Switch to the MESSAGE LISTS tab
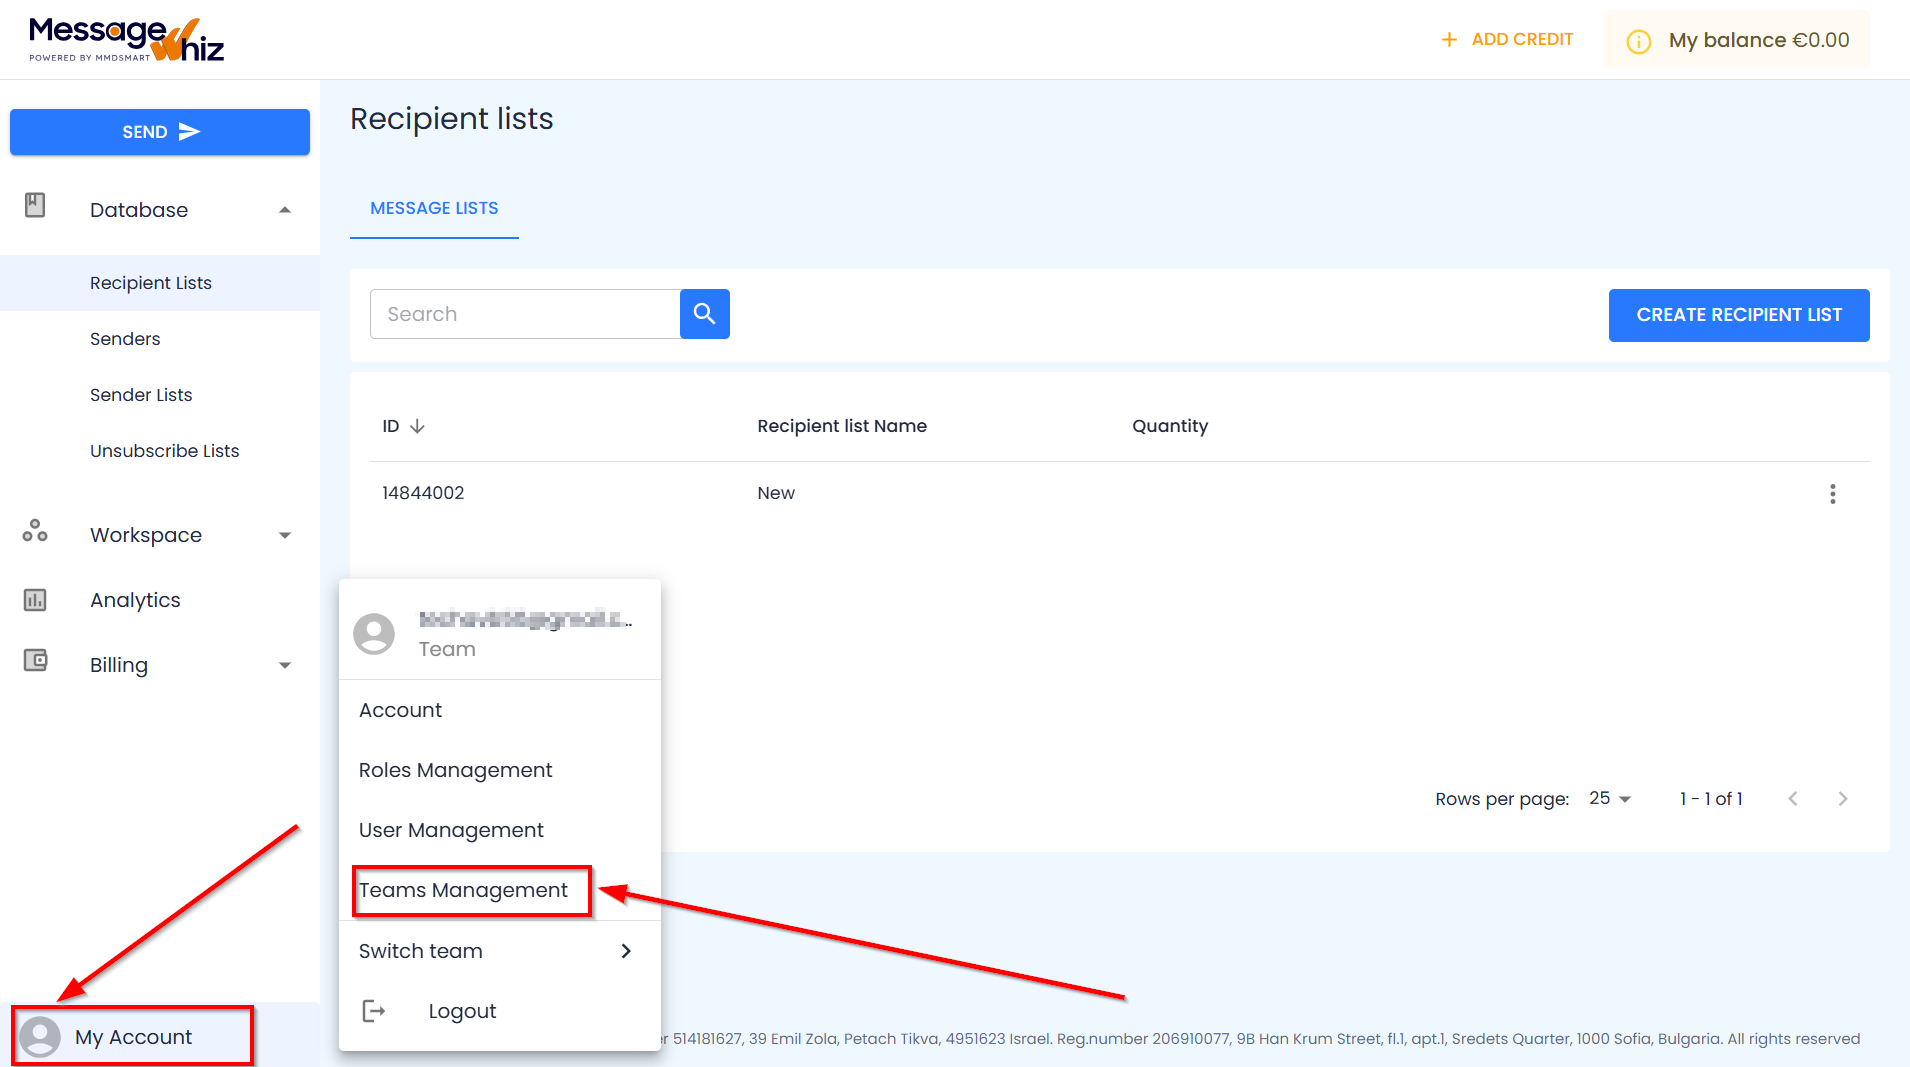Viewport: 1910px width, 1067px height. coord(433,208)
